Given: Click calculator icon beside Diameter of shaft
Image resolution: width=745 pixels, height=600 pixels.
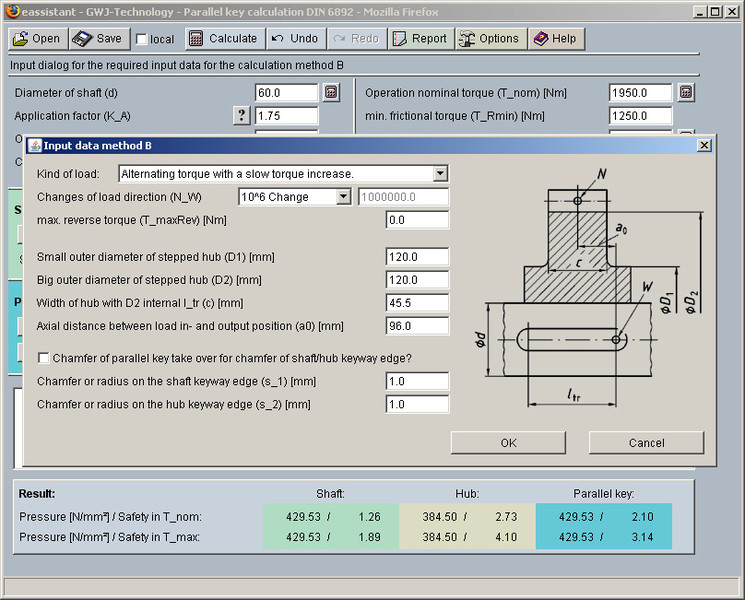Looking at the screenshot, I should (332, 93).
